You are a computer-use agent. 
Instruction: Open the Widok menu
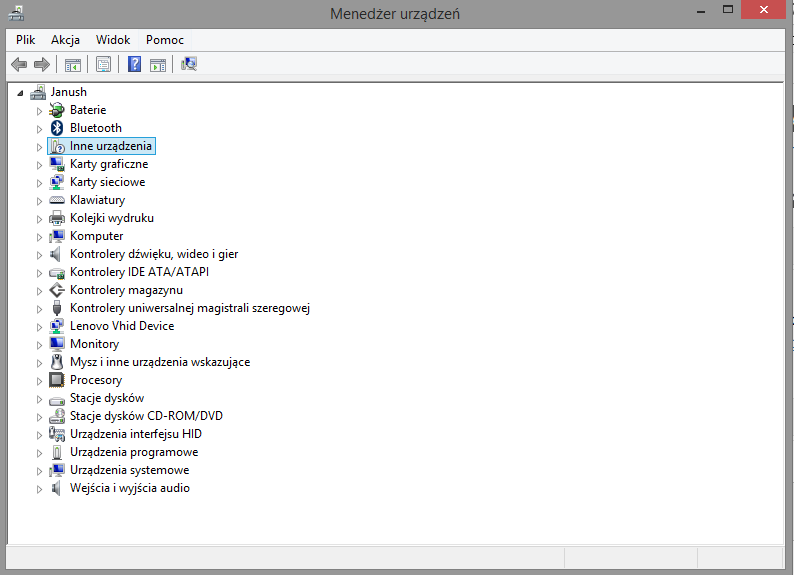pos(113,40)
